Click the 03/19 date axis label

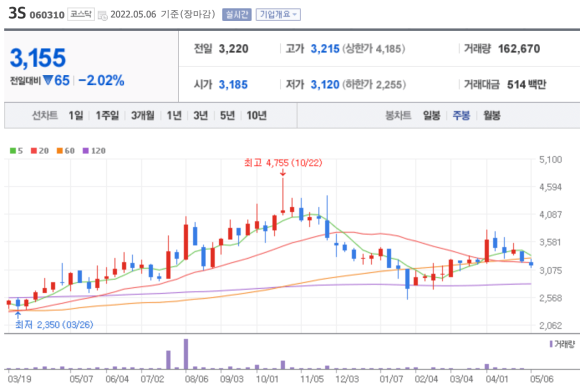click(19, 379)
